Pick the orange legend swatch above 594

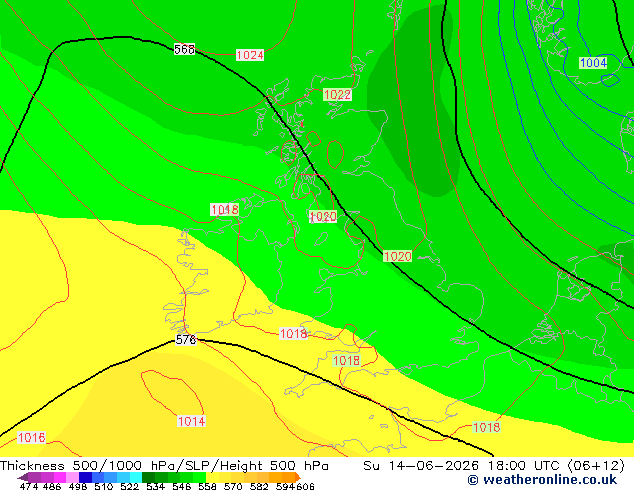coord(288,477)
